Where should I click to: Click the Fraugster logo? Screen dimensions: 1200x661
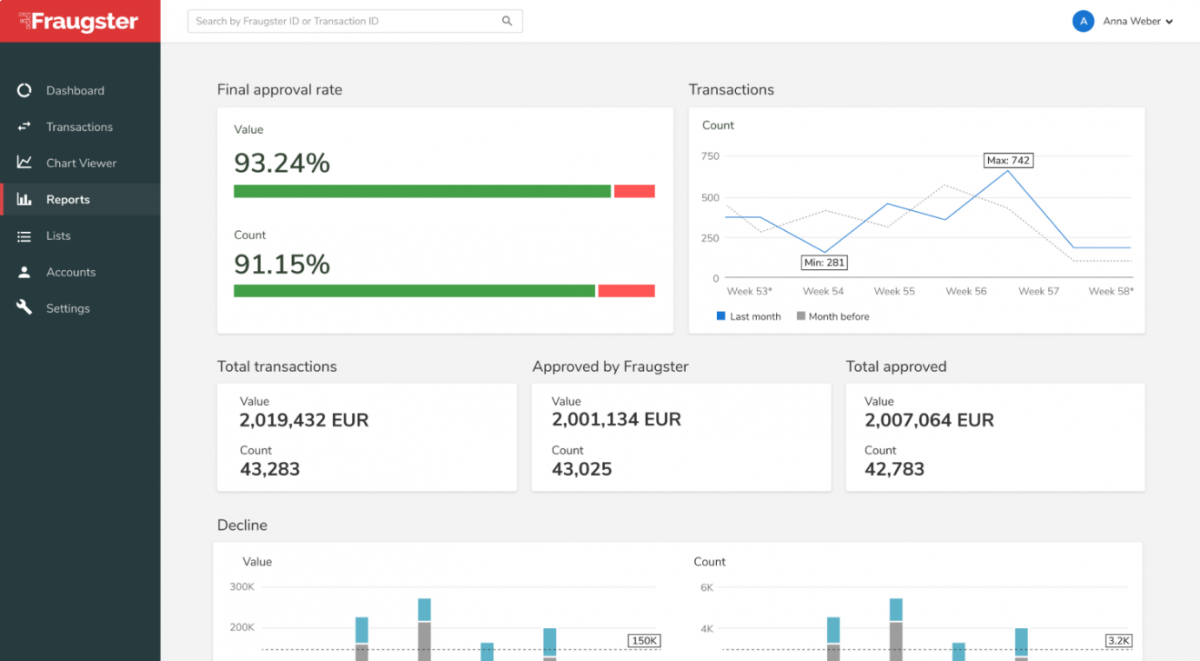pyautogui.click(x=80, y=21)
